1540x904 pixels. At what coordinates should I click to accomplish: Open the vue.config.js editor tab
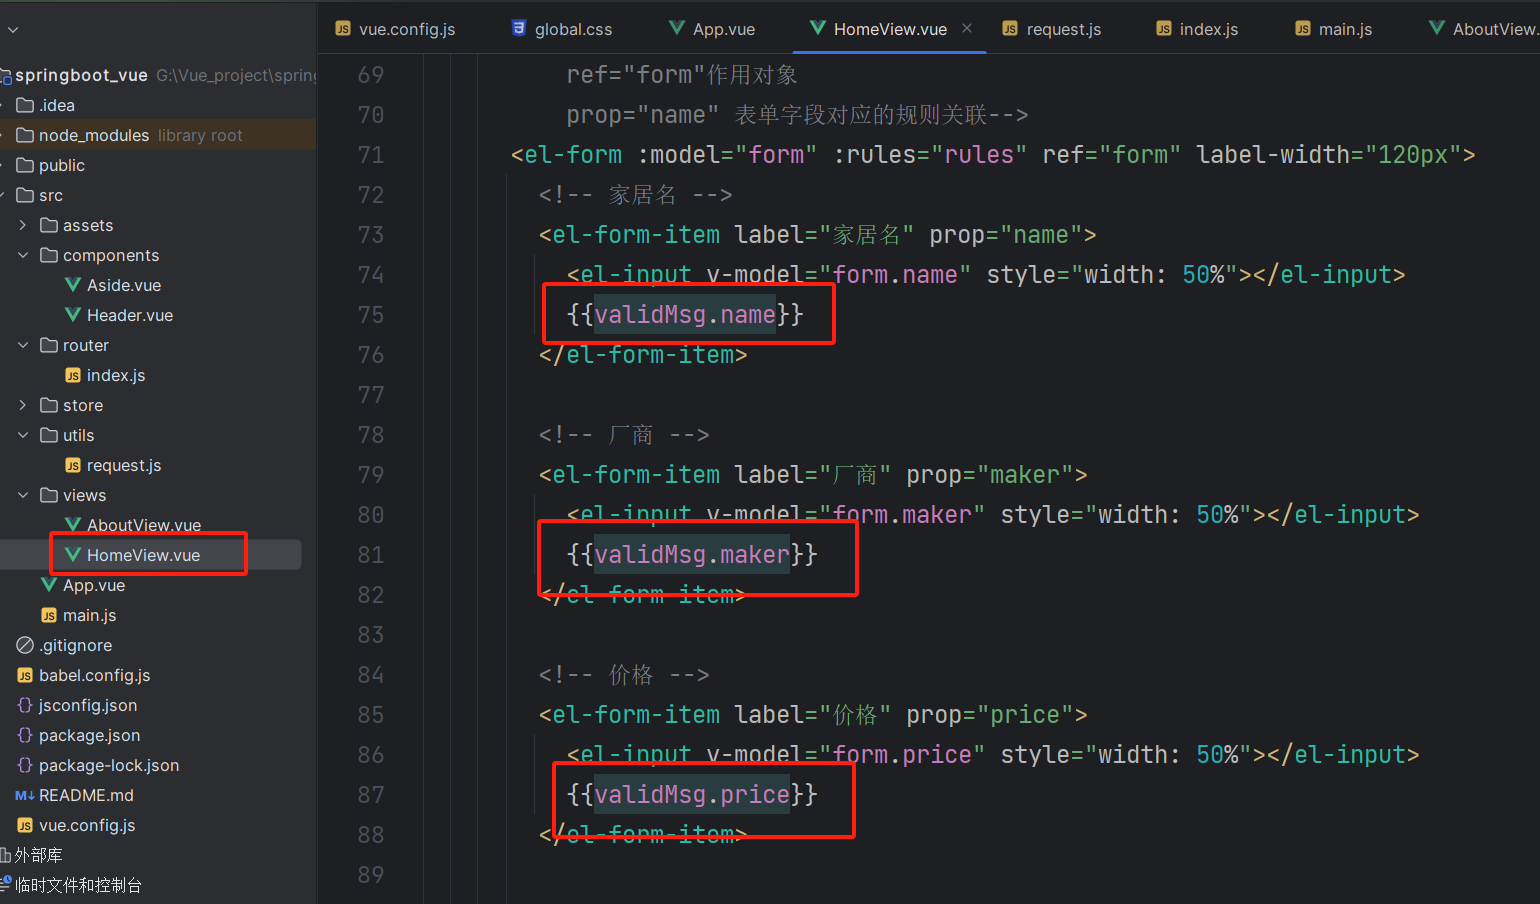395,29
